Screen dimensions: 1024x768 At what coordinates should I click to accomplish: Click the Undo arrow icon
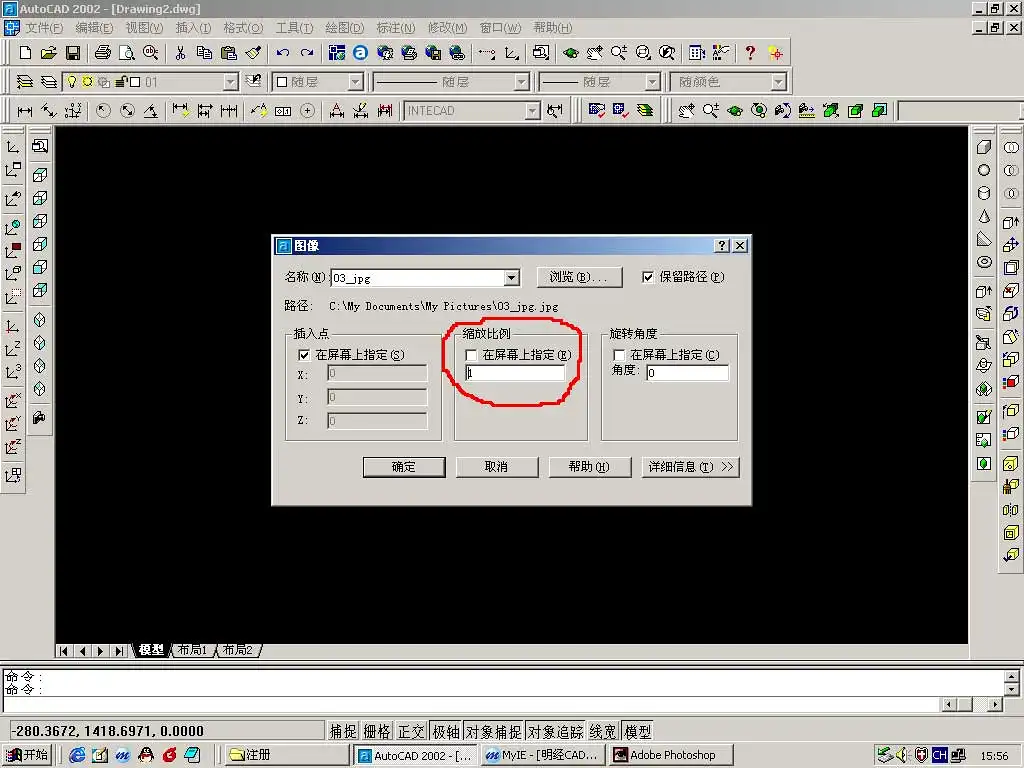coord(283,53)
